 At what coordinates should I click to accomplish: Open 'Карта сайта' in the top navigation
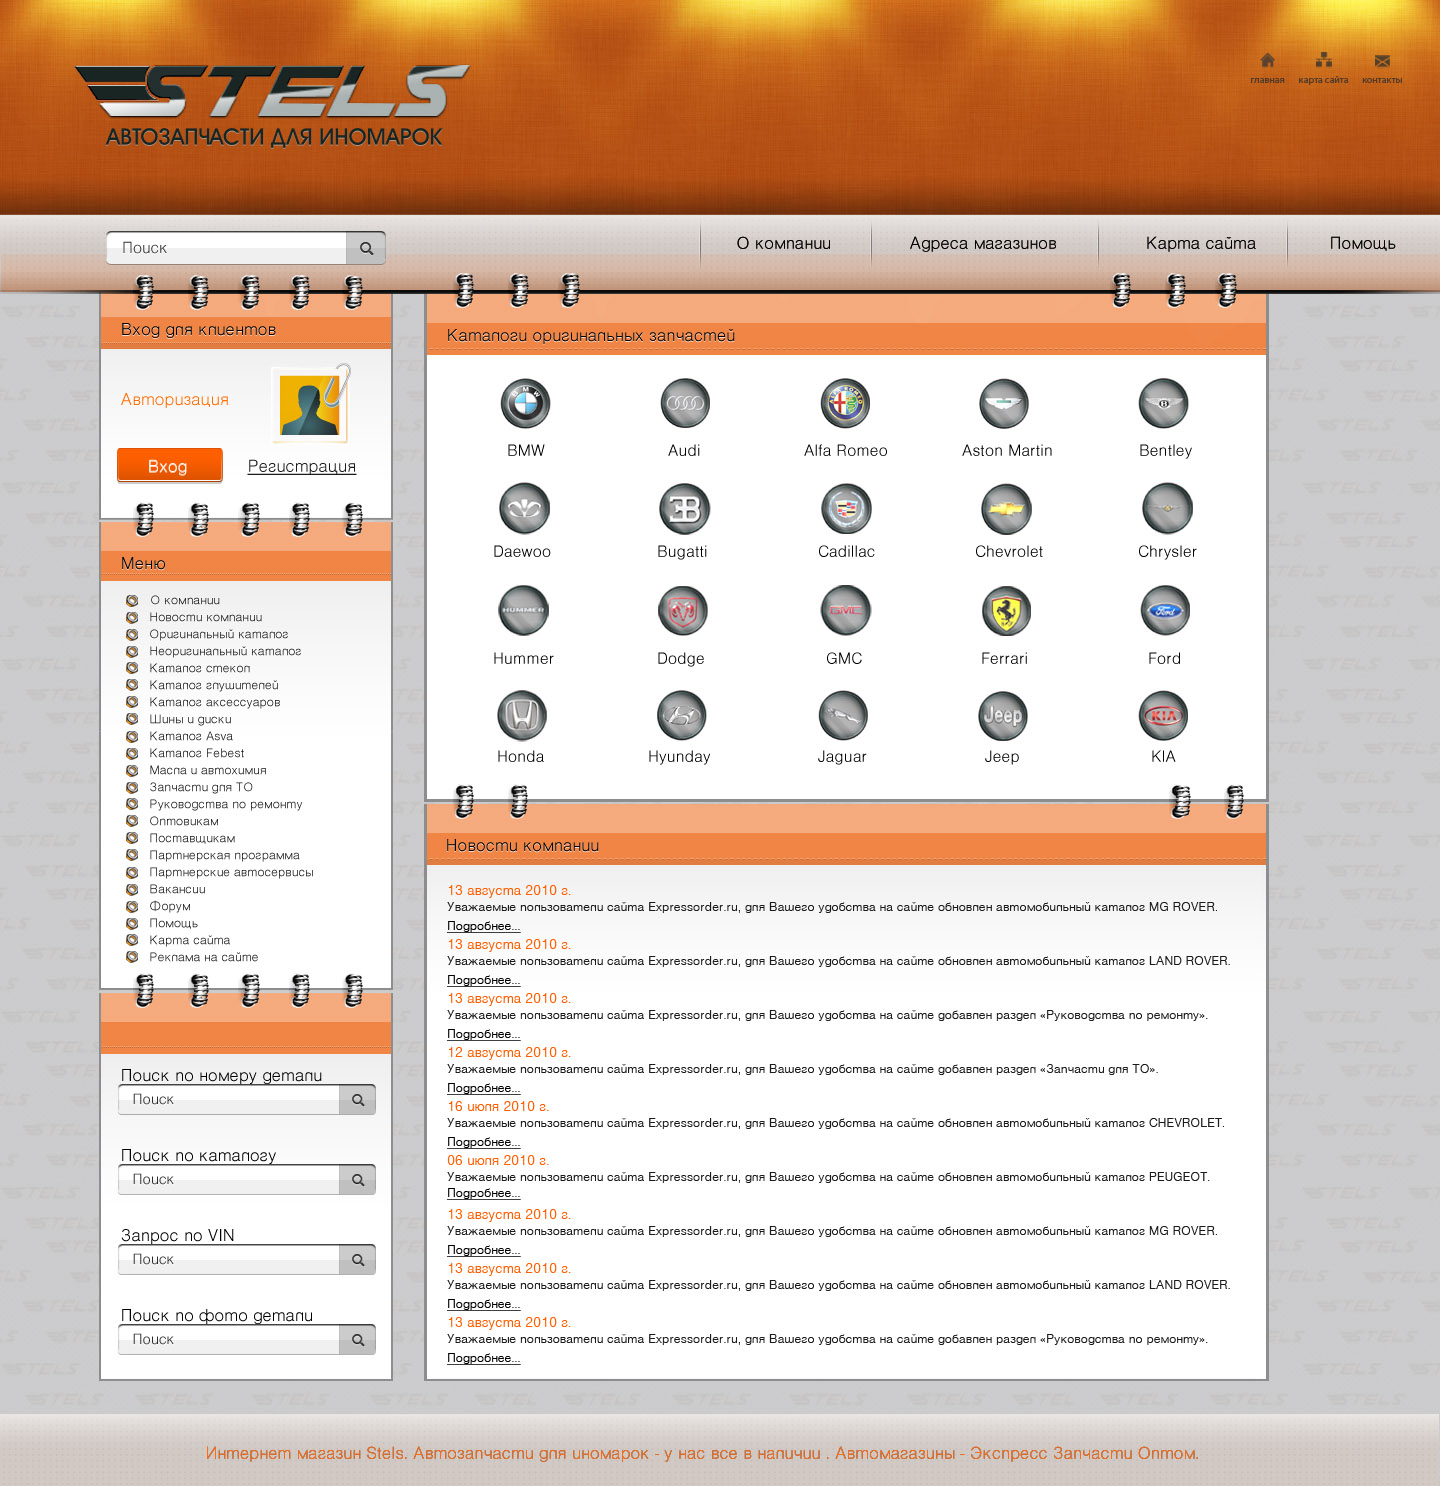(1201, 243)
